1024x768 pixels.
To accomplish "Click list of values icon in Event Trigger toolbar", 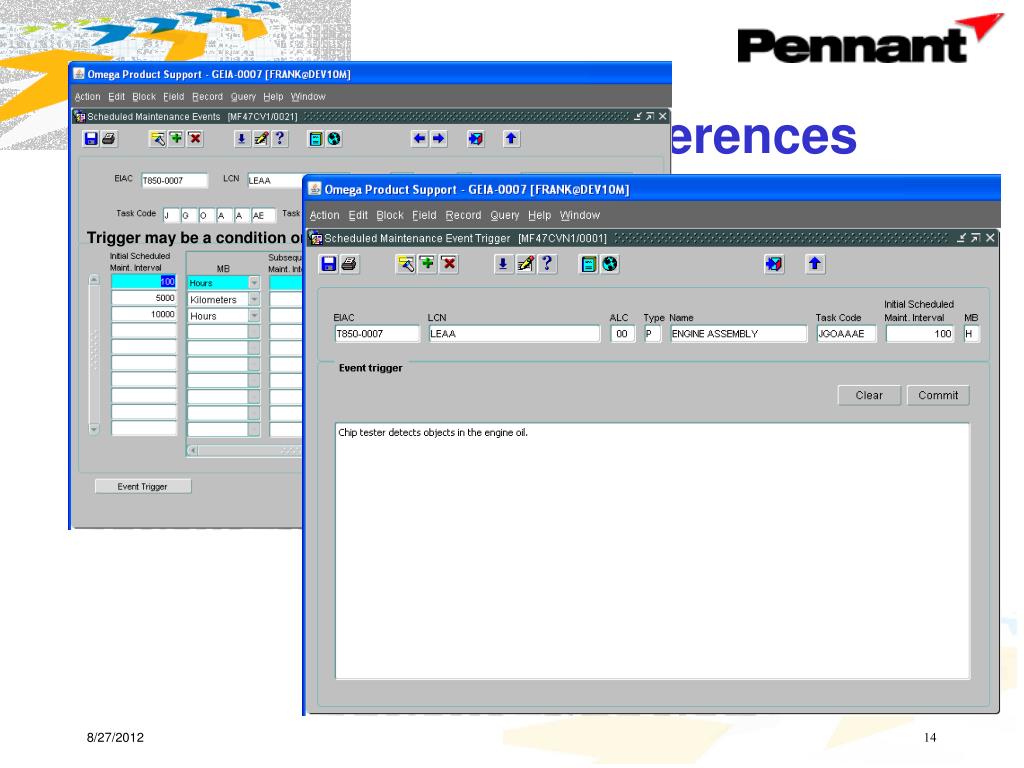I will point(588,264).
